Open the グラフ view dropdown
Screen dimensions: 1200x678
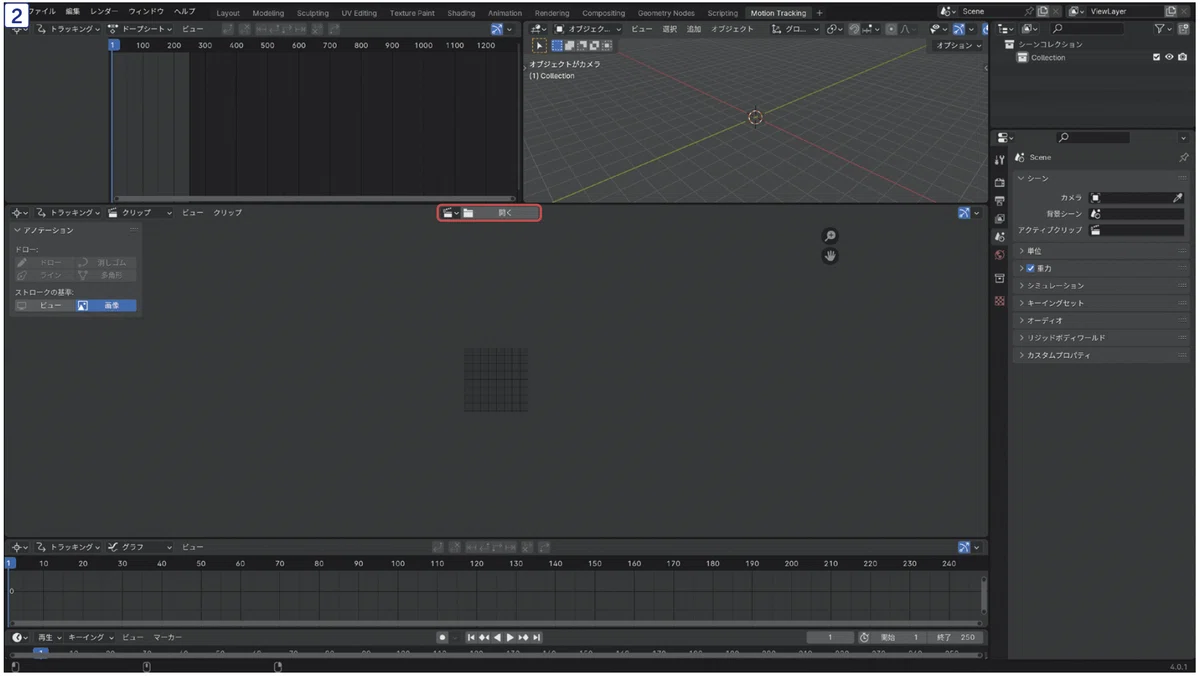[140, 547]
